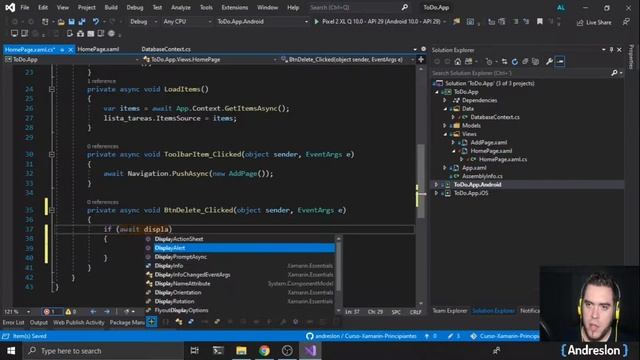Click the Curso-Xamarin-Principiantes branch in status bar

505,336
